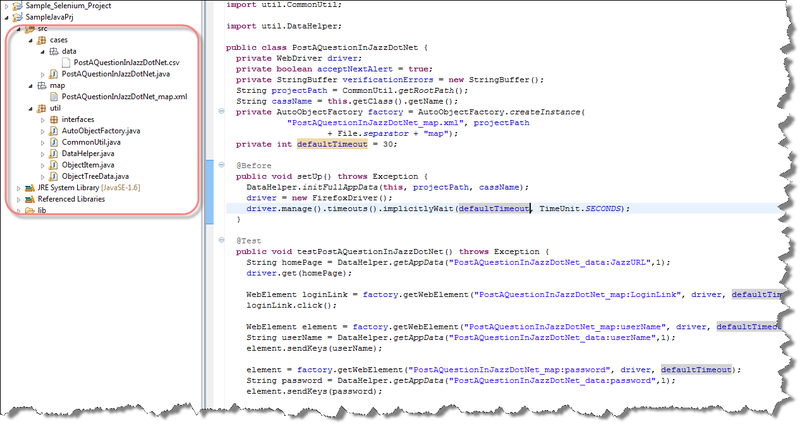Screen dimensions: 800x424
Task: Expand the ObjectTreeData.java node
Action: click(43, 177)
